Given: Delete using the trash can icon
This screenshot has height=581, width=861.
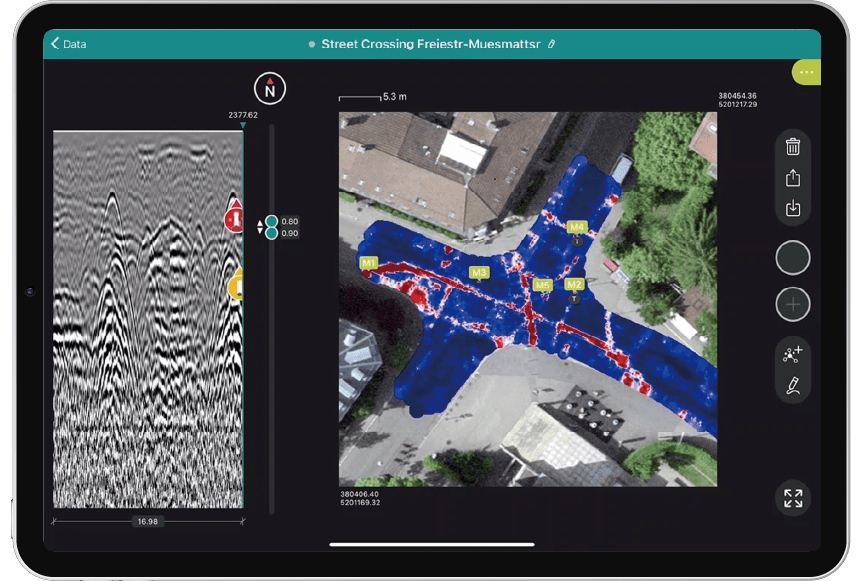Looking at the screenshot, I should (x=793, y=147).
